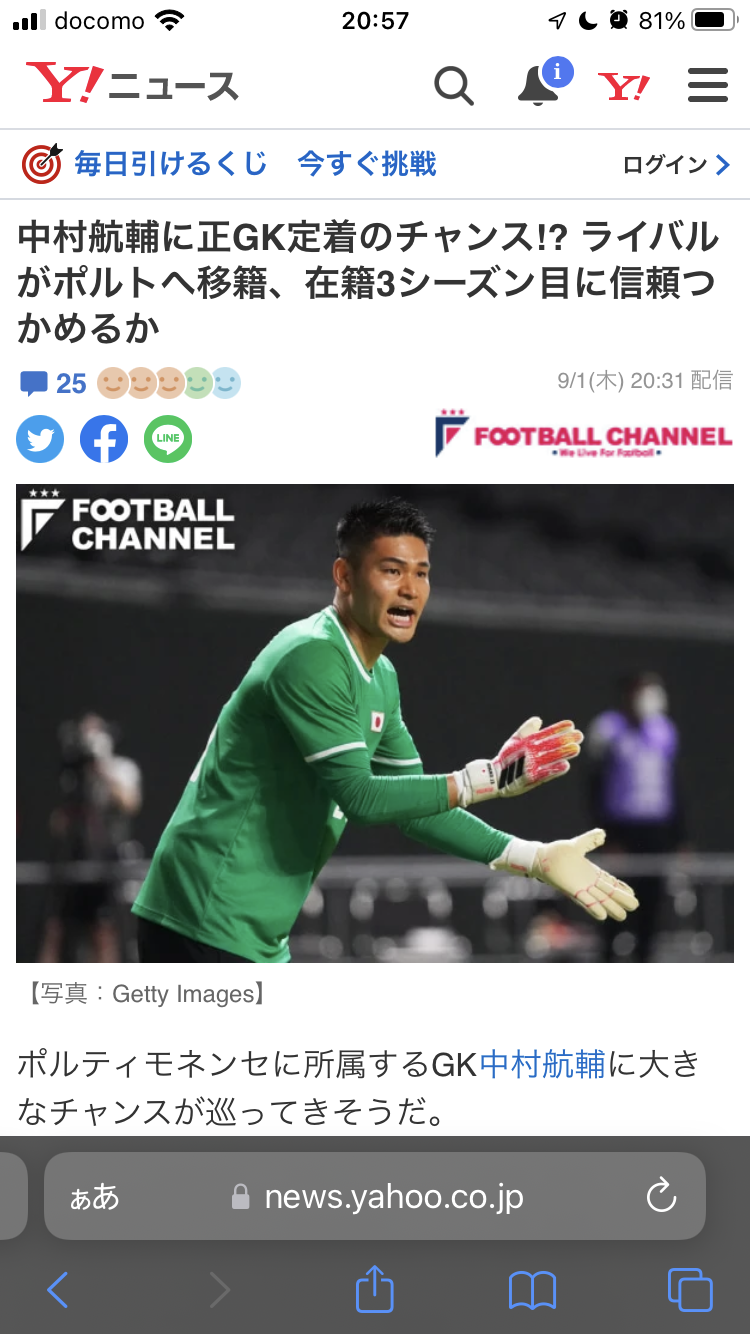Open the reaction emoji faces
This screenshot has height=1334, width=750.
coord(169,383)
